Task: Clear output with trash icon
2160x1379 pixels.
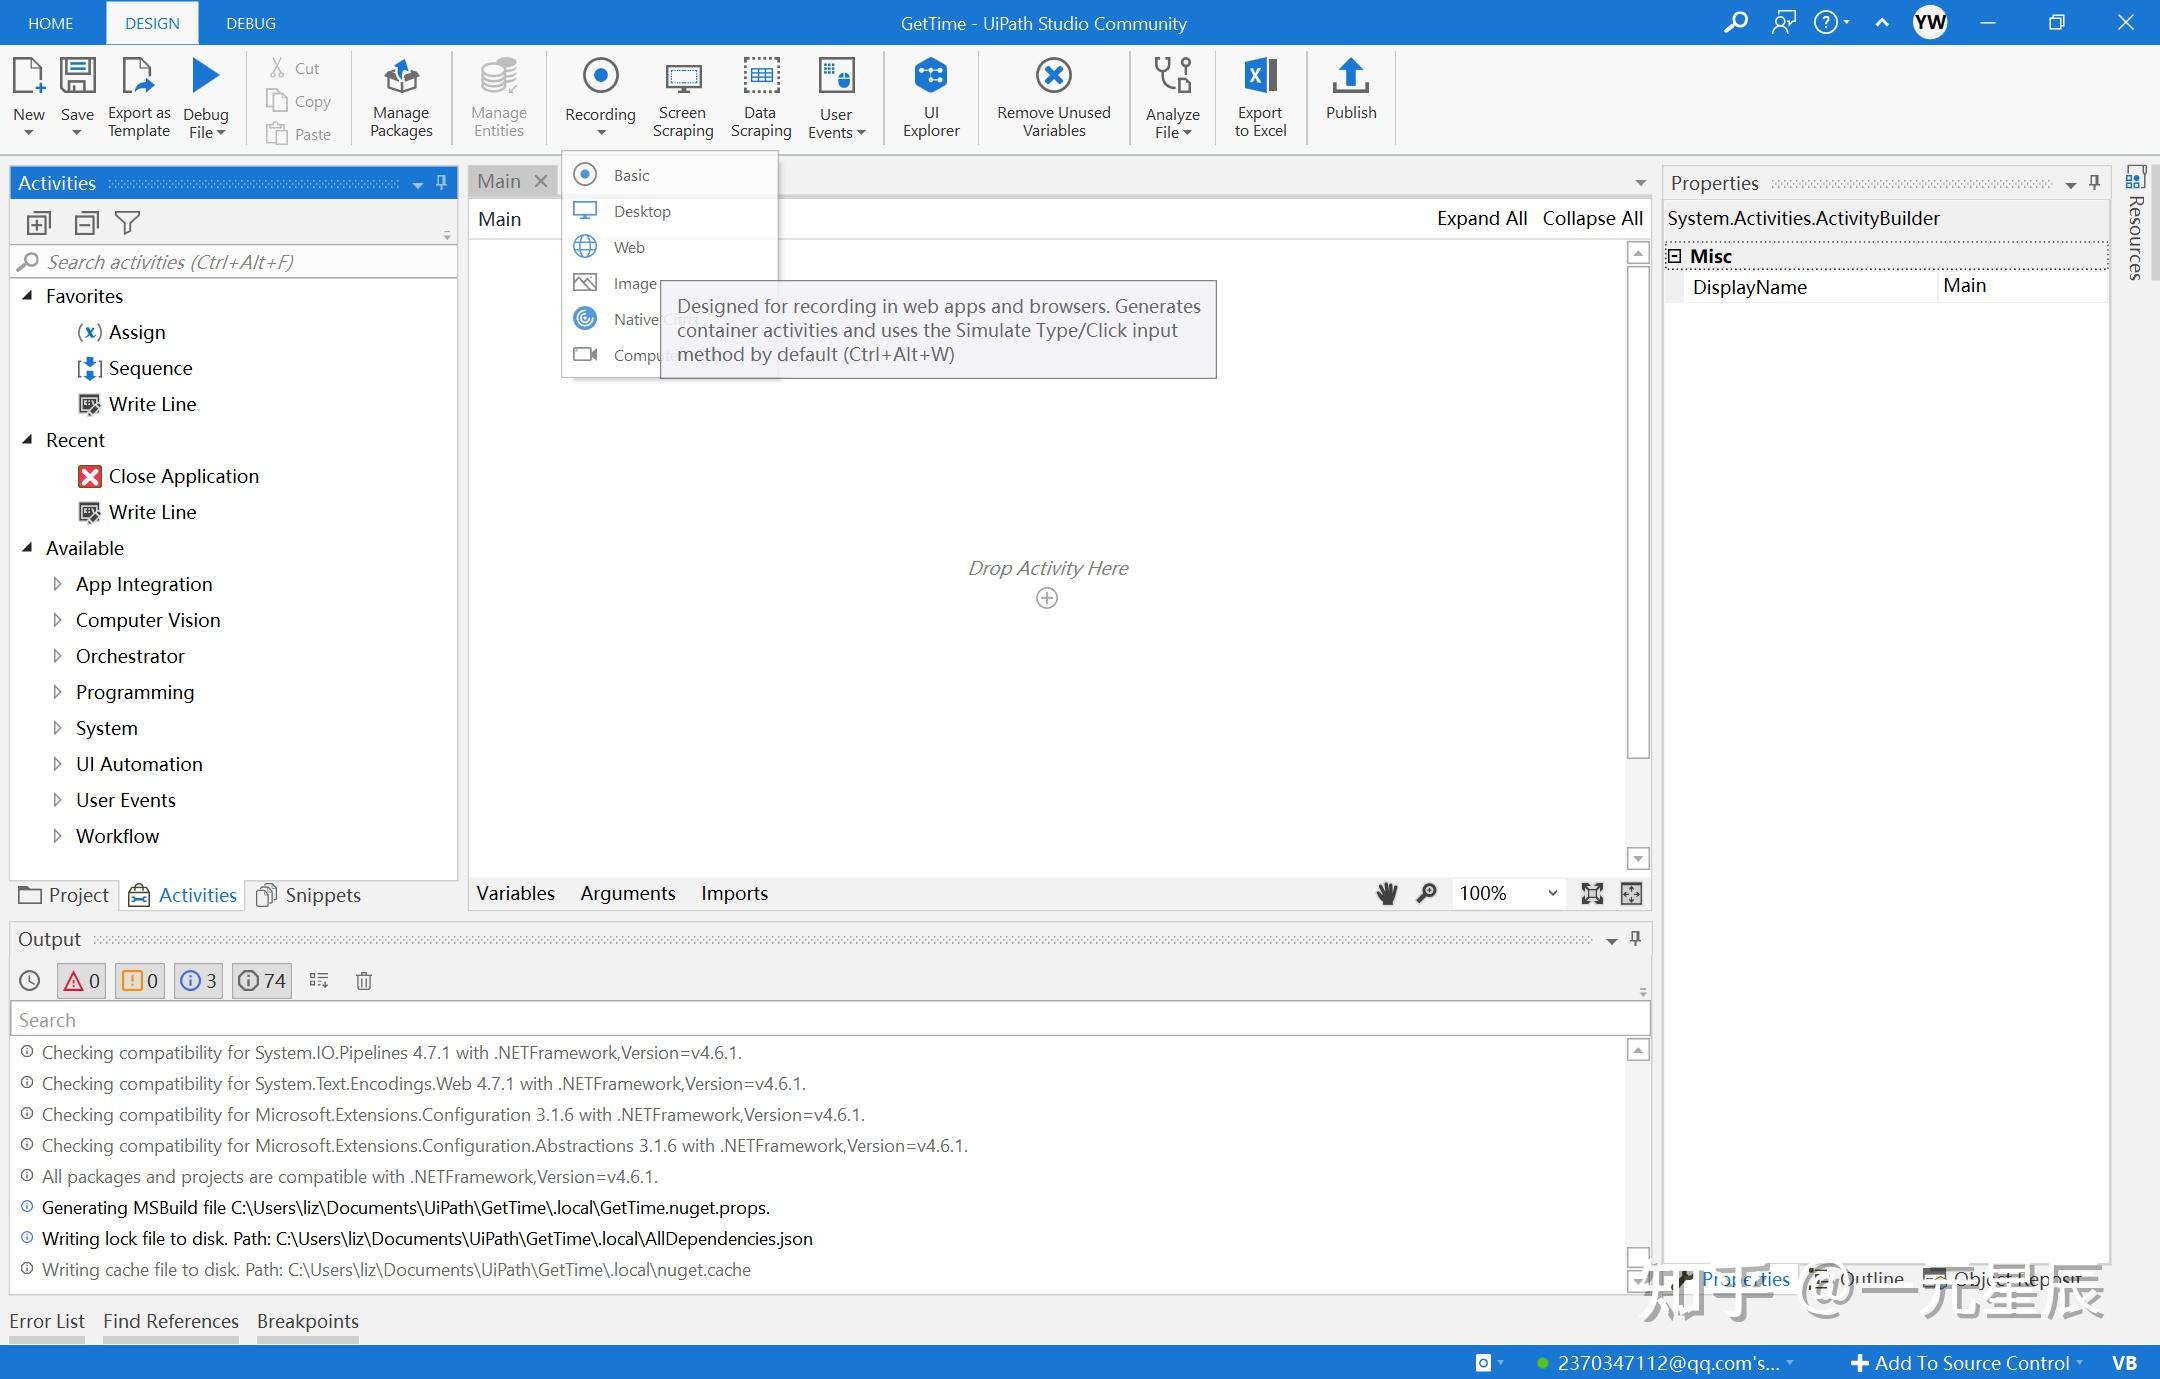Action: point(364,981)
